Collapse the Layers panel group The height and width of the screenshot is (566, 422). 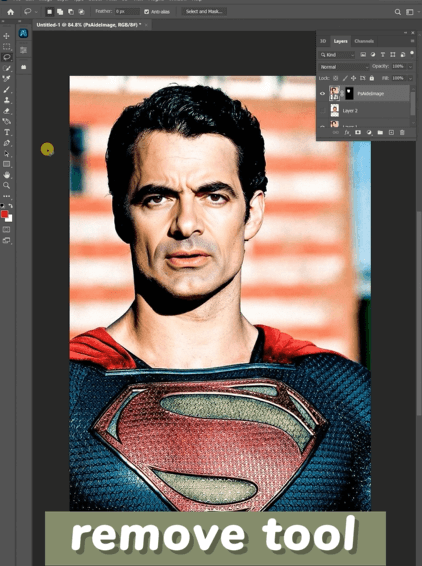(x=406, y=32)
